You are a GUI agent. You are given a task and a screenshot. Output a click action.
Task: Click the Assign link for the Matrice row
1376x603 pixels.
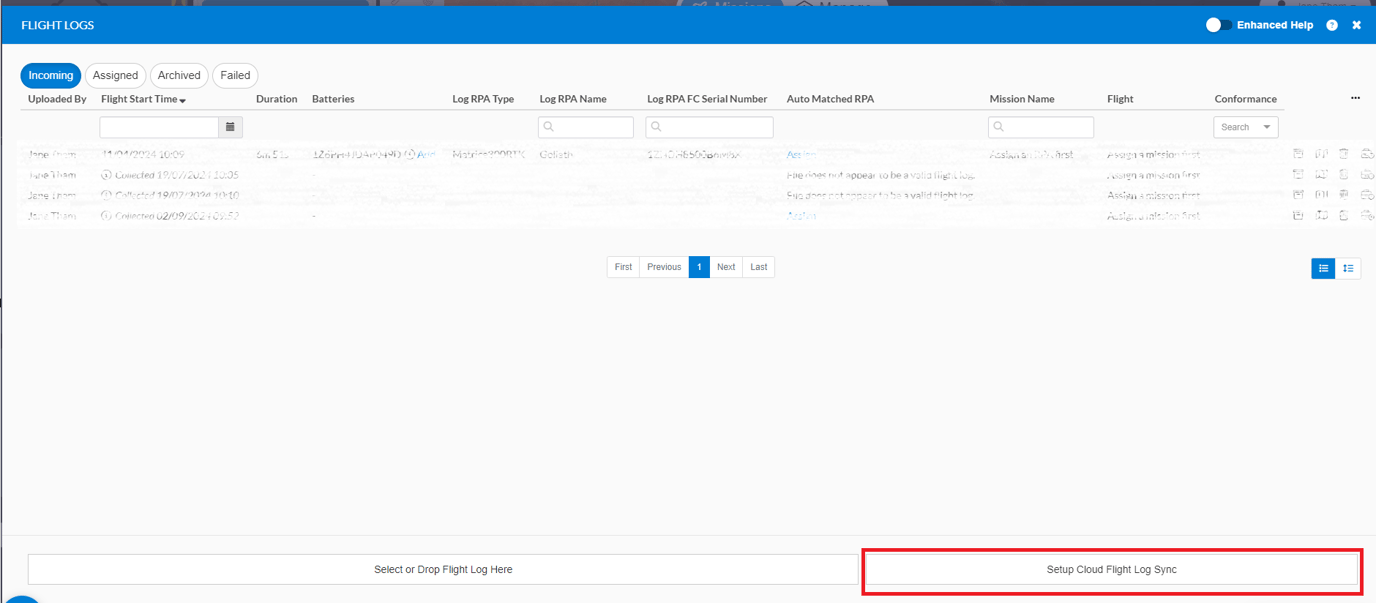pyautogui.click(x=801, y=154)
